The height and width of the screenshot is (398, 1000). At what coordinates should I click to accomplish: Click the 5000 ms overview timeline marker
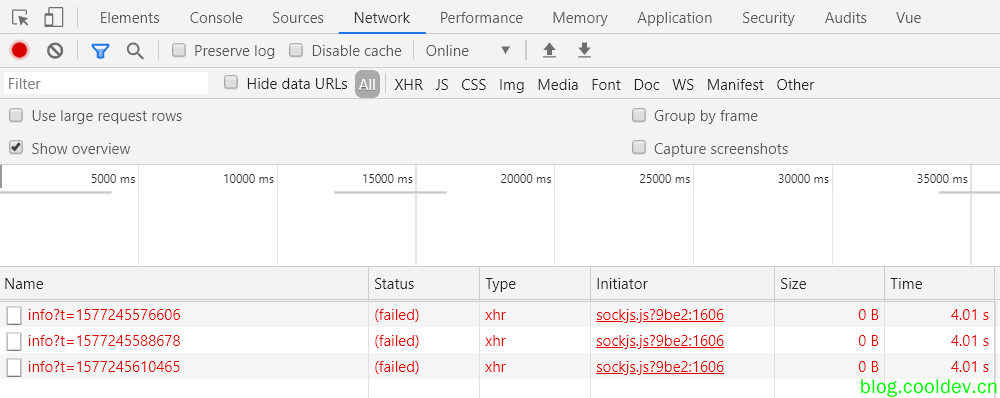(113, 179)
